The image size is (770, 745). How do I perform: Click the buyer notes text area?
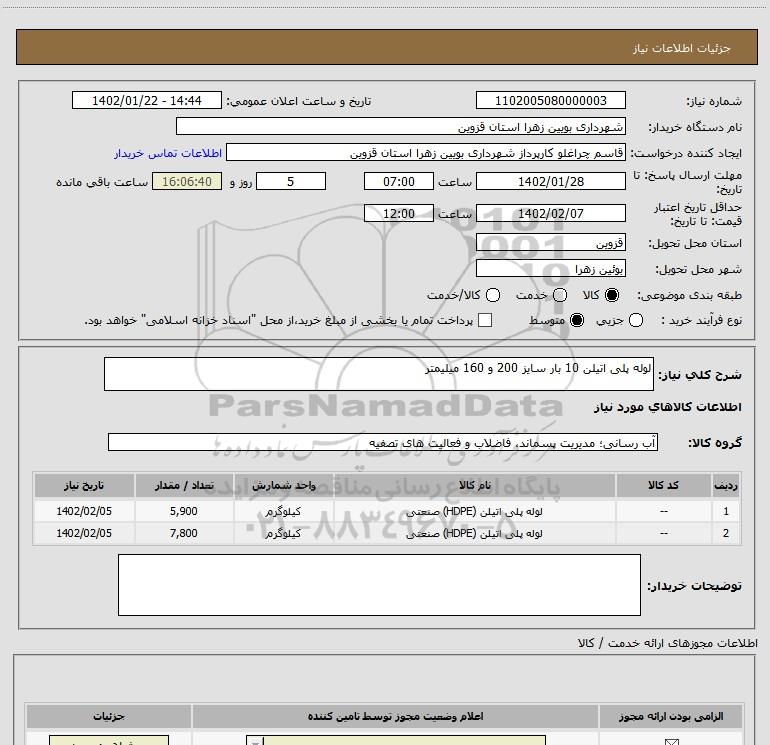pos(379,585)
